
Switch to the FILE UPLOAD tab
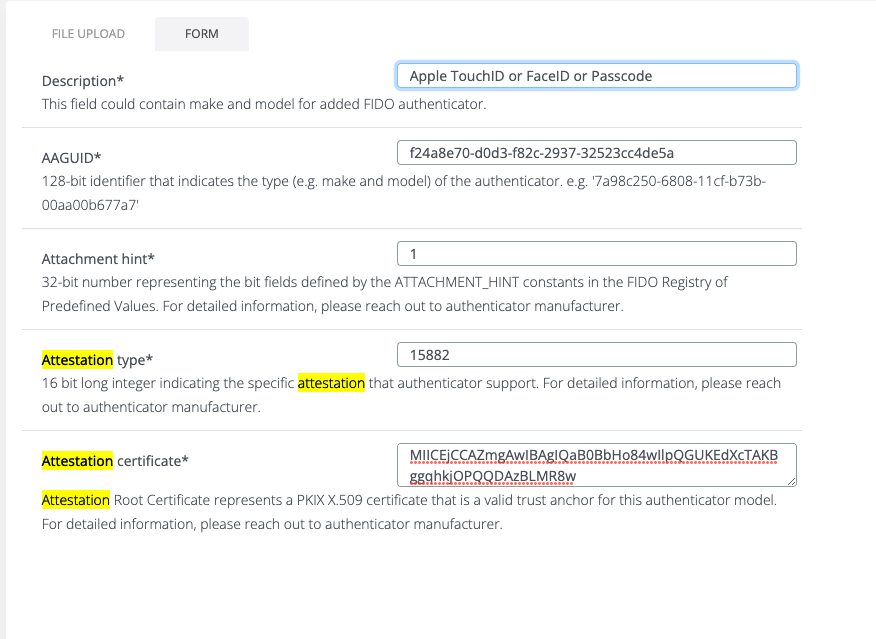(88, 34)
